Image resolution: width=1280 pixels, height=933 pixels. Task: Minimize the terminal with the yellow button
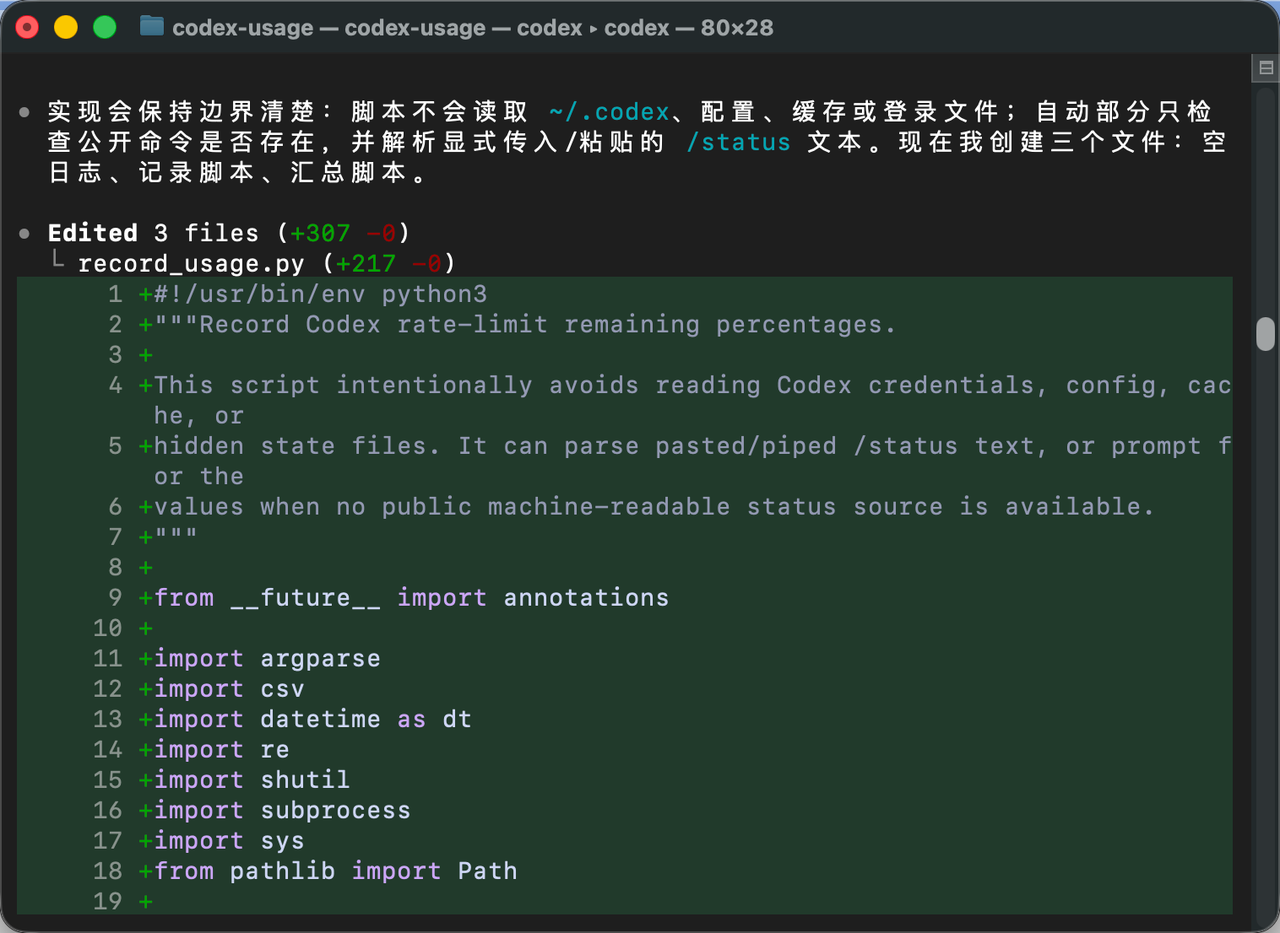pos(66,27)
